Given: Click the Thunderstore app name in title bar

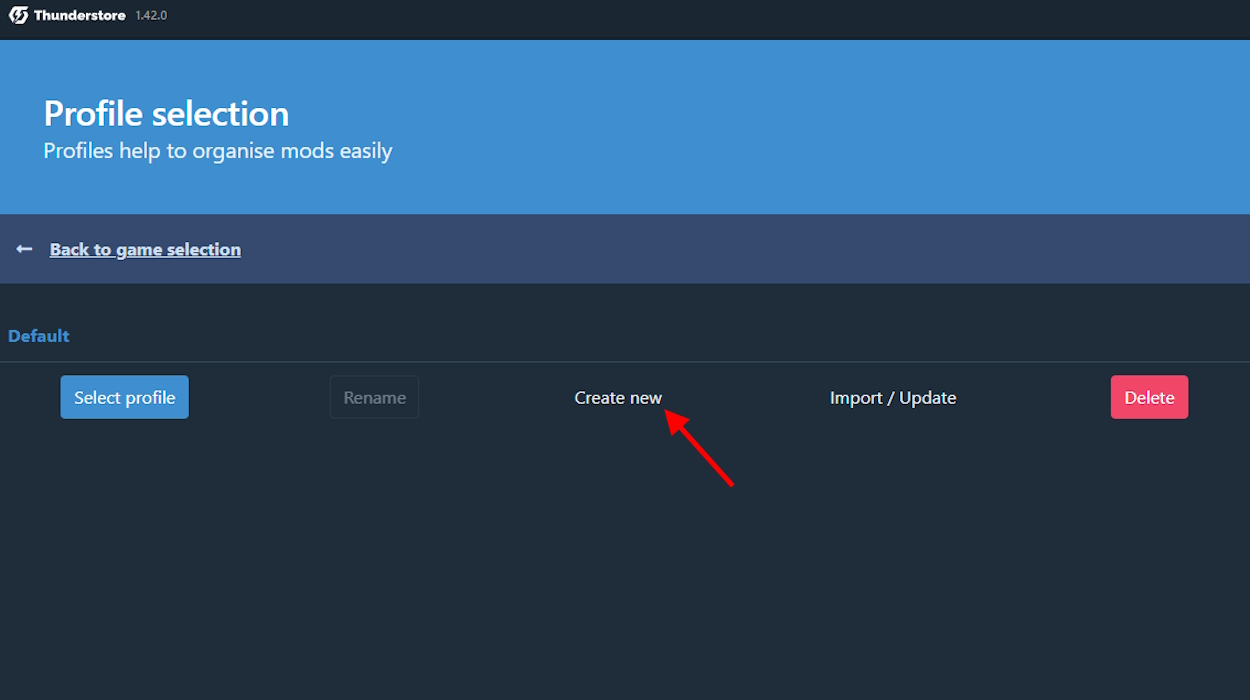Looking at the screenshot, I should (x=80, y=16).
